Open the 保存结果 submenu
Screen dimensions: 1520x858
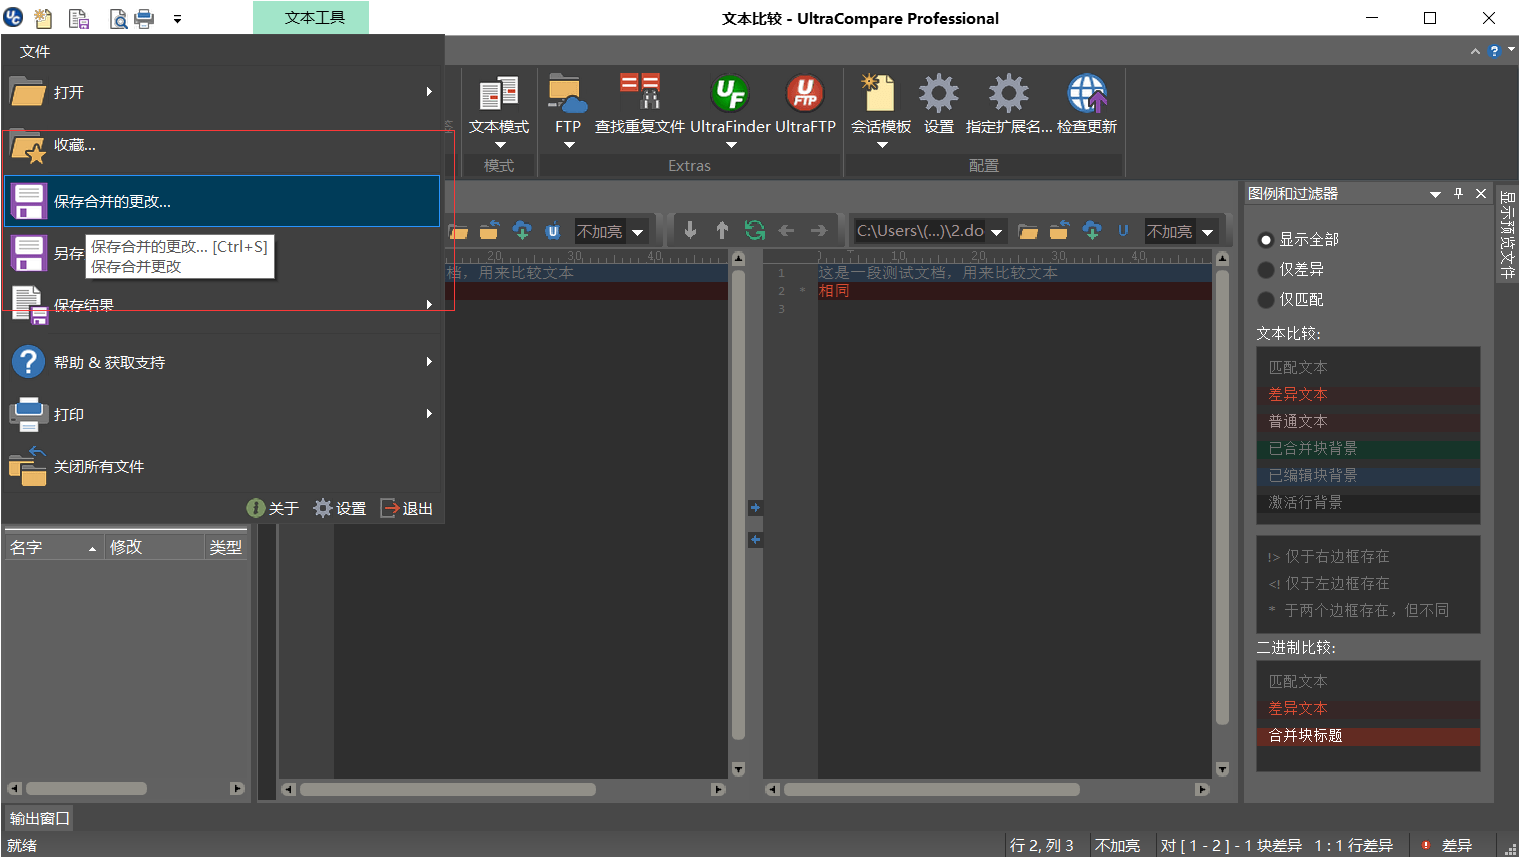[x=222, y=305]
